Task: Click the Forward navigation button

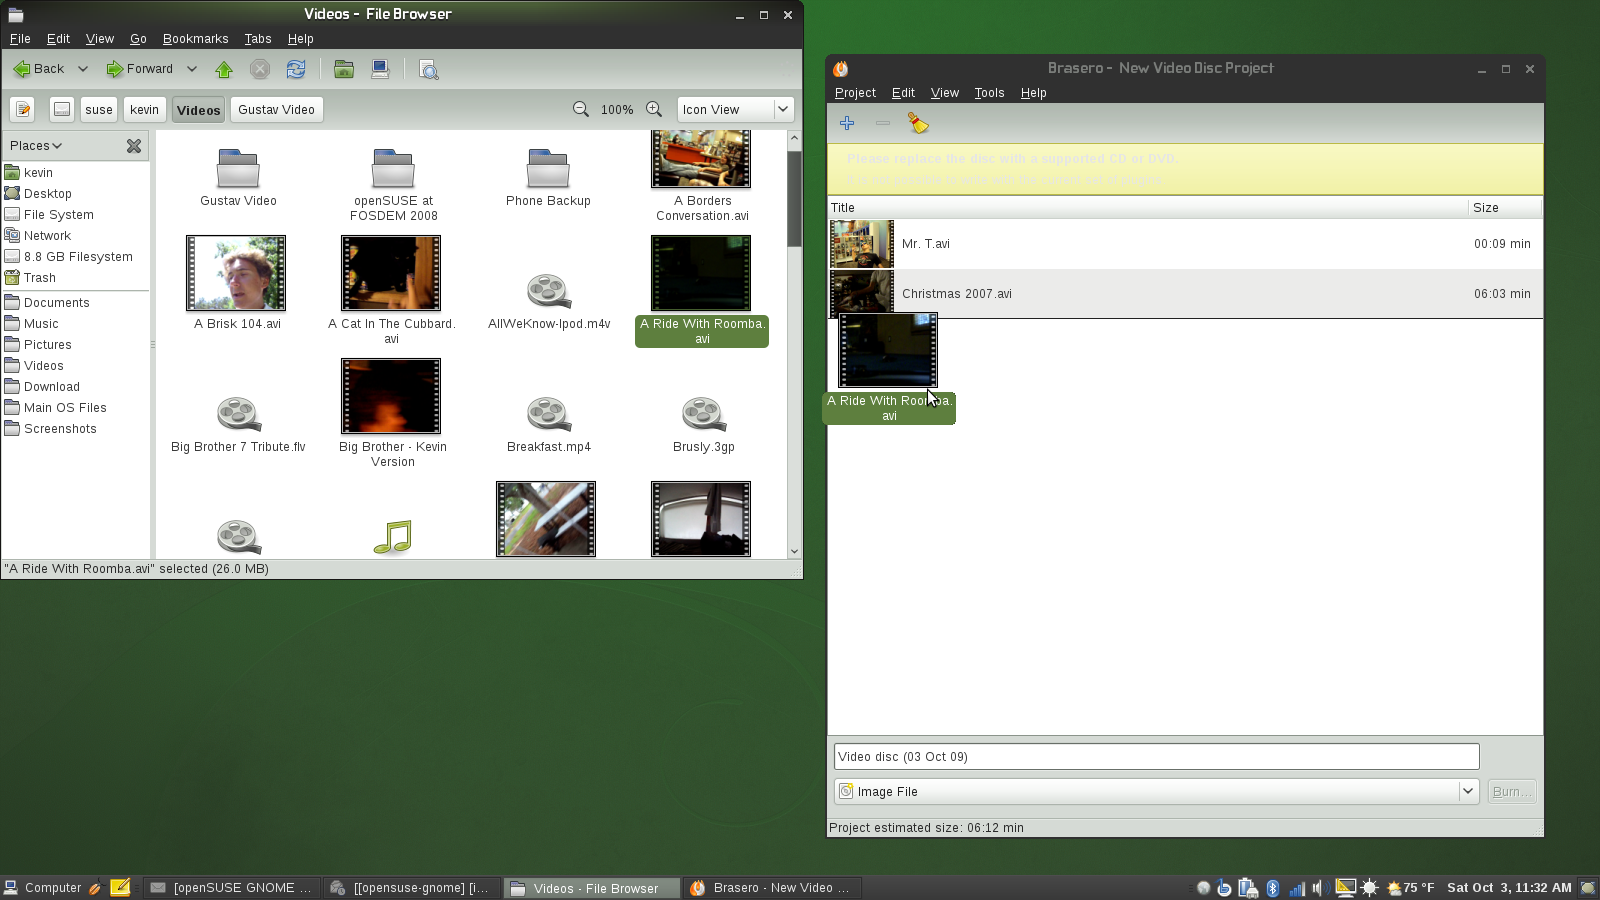Action: (x=141, y=69)
